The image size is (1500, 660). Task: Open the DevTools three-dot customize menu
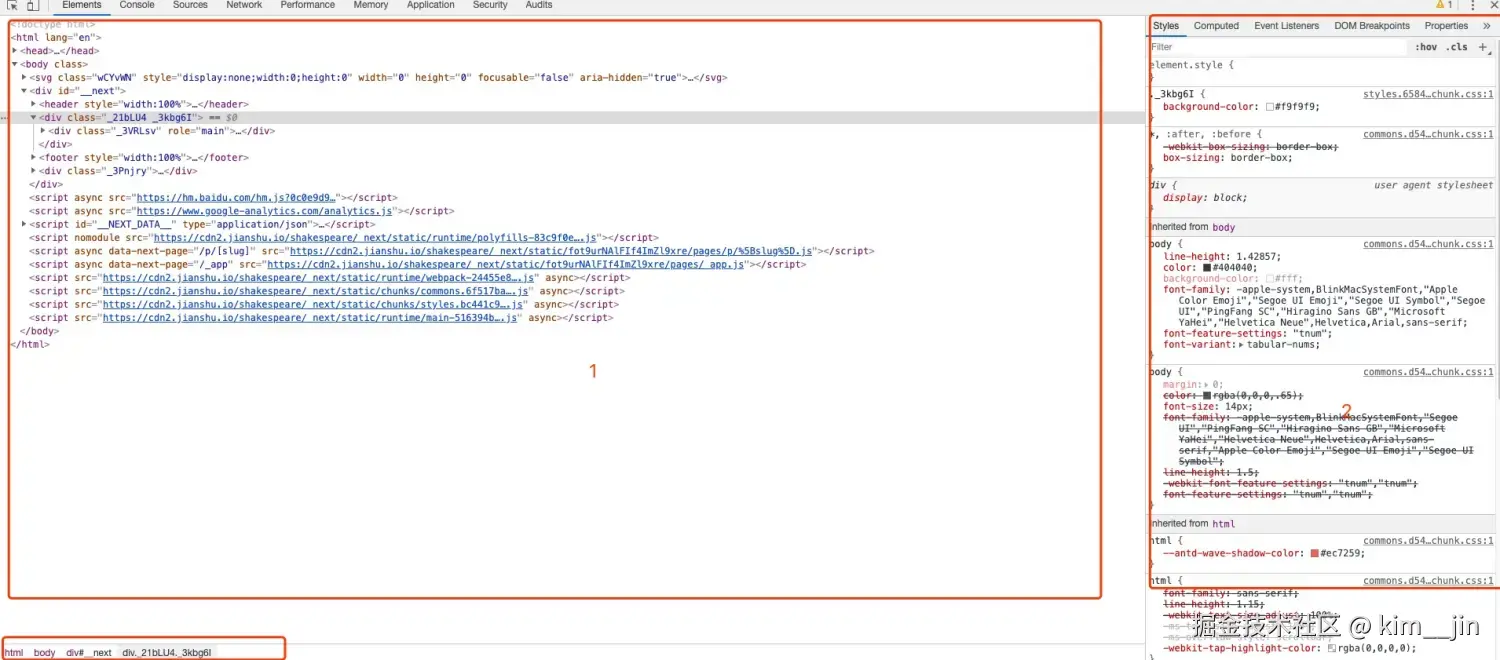1472,5
